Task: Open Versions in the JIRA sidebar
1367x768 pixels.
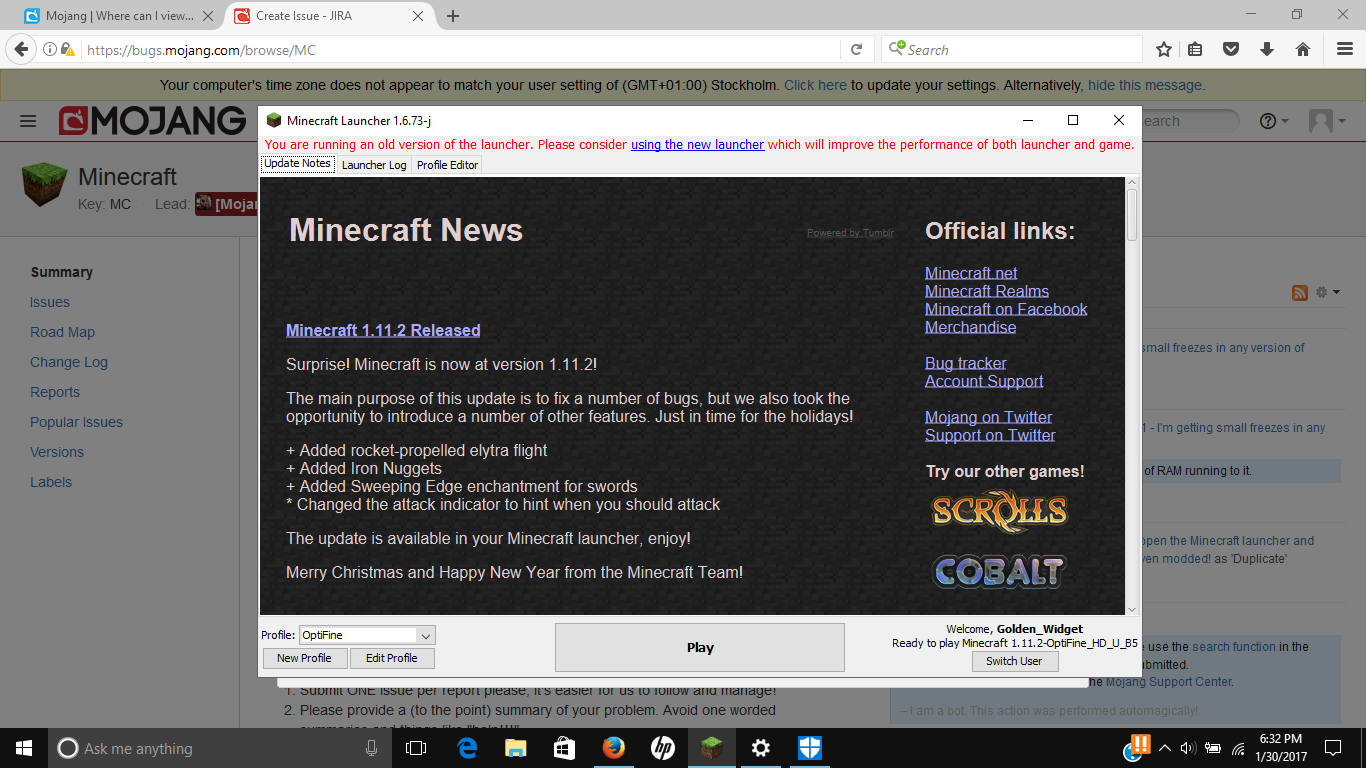Action: tap(57, 452)
